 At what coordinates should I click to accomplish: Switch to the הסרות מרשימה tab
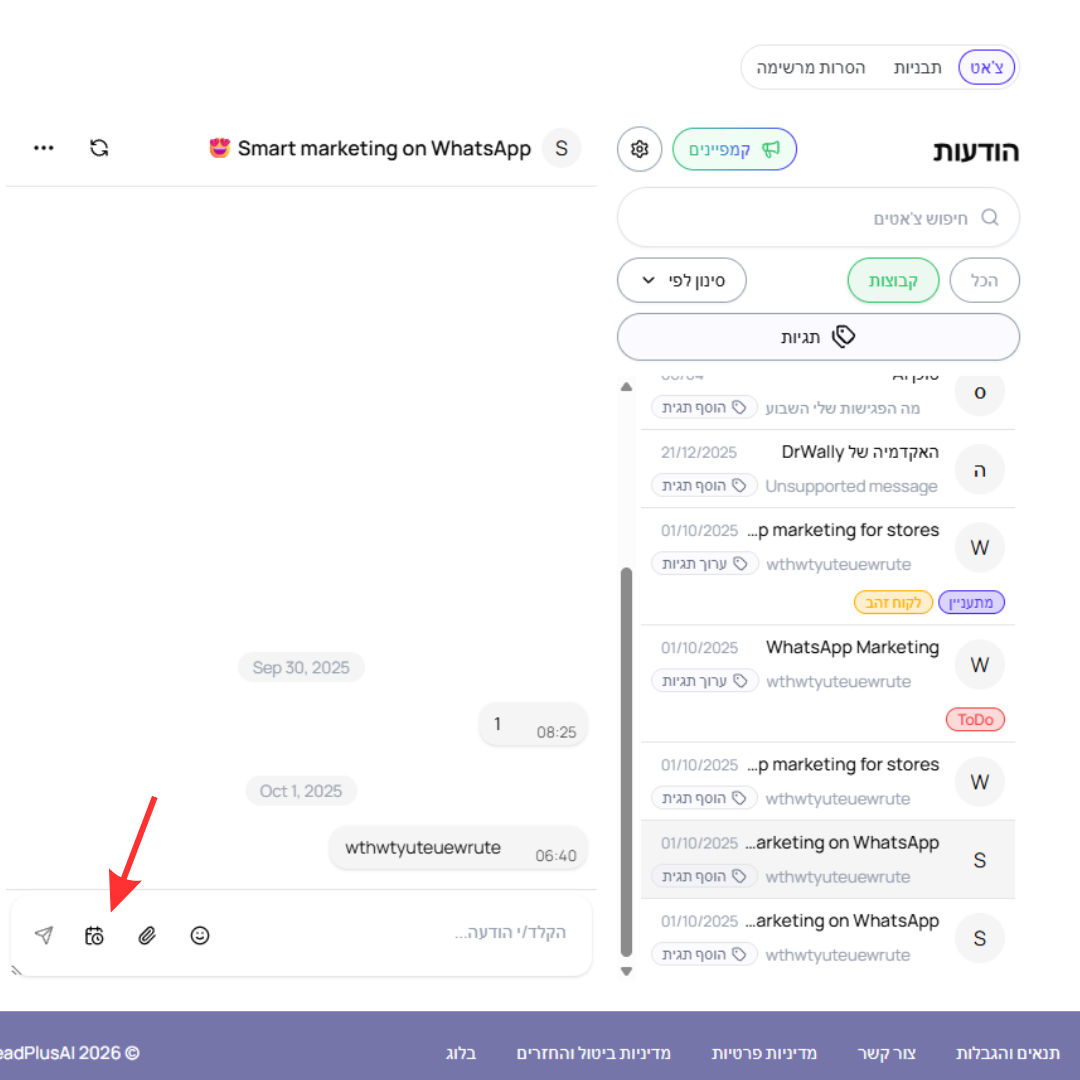[811, 68]
